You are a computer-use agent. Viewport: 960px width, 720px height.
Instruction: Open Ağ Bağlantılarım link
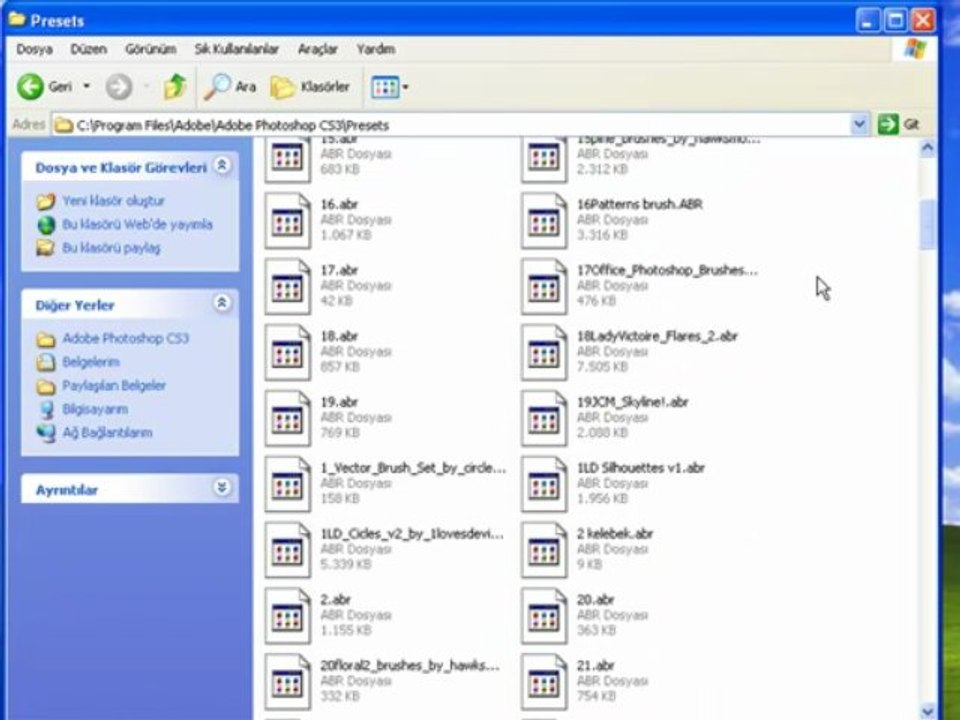(x=107, y=433)
